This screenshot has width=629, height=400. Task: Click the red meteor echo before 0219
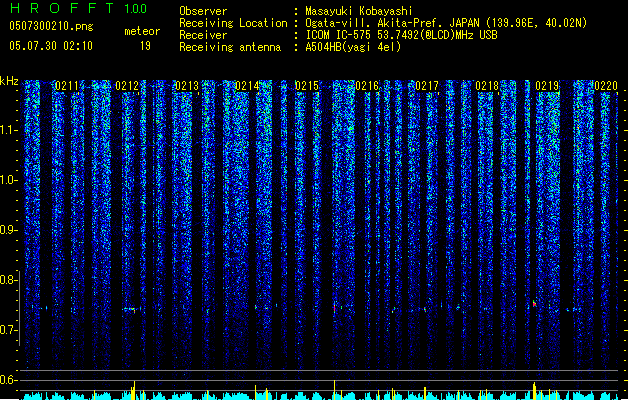pyautogui.click(x=534, y=304)
